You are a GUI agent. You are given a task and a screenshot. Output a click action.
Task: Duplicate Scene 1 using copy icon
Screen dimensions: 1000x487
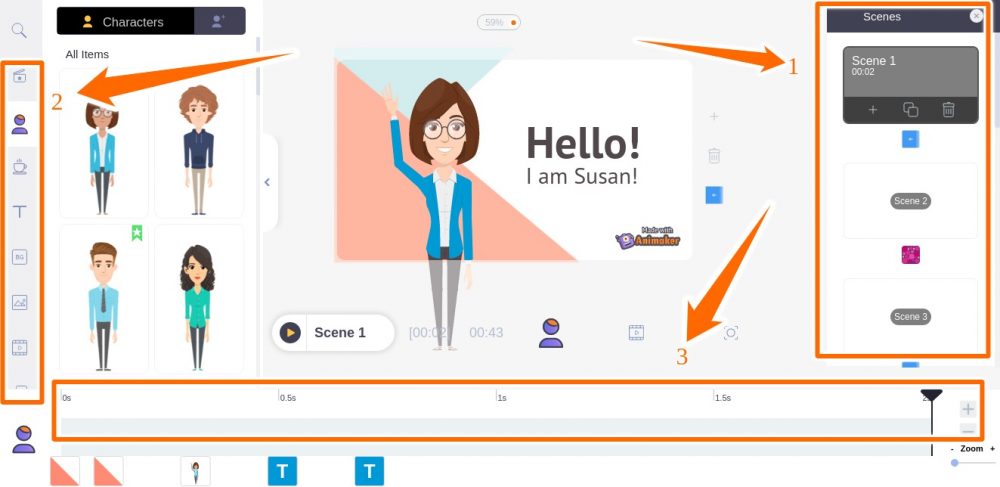point(910,110)
